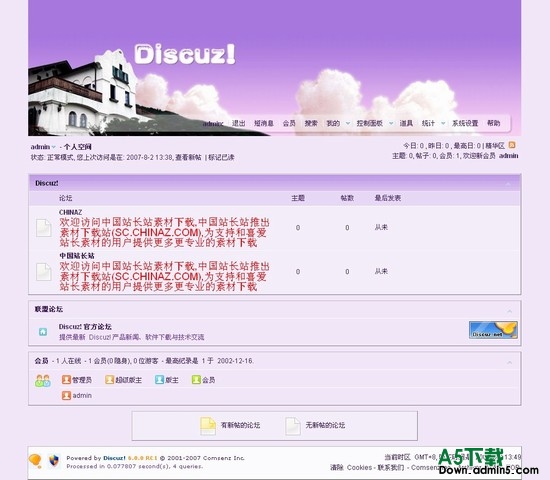Screen dimensions: 550x480
Task: Click the orange speech bubble footer icon
Action: [35, 461]
